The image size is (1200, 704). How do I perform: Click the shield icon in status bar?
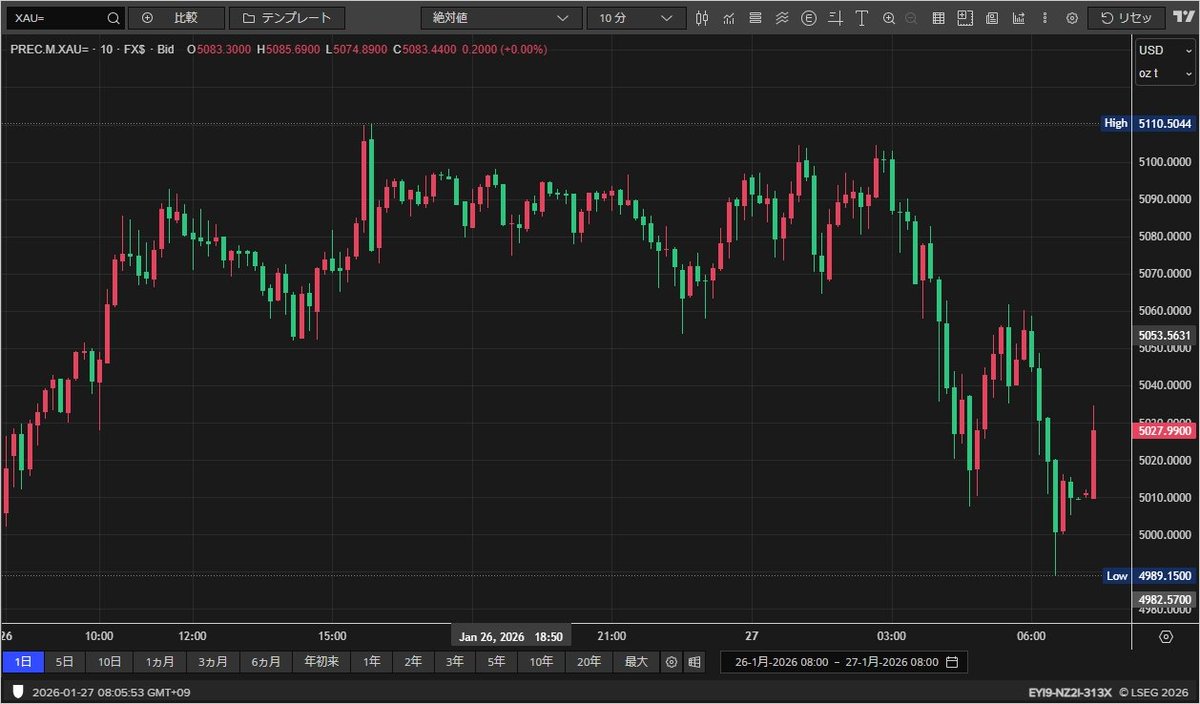tap(17, 692)
